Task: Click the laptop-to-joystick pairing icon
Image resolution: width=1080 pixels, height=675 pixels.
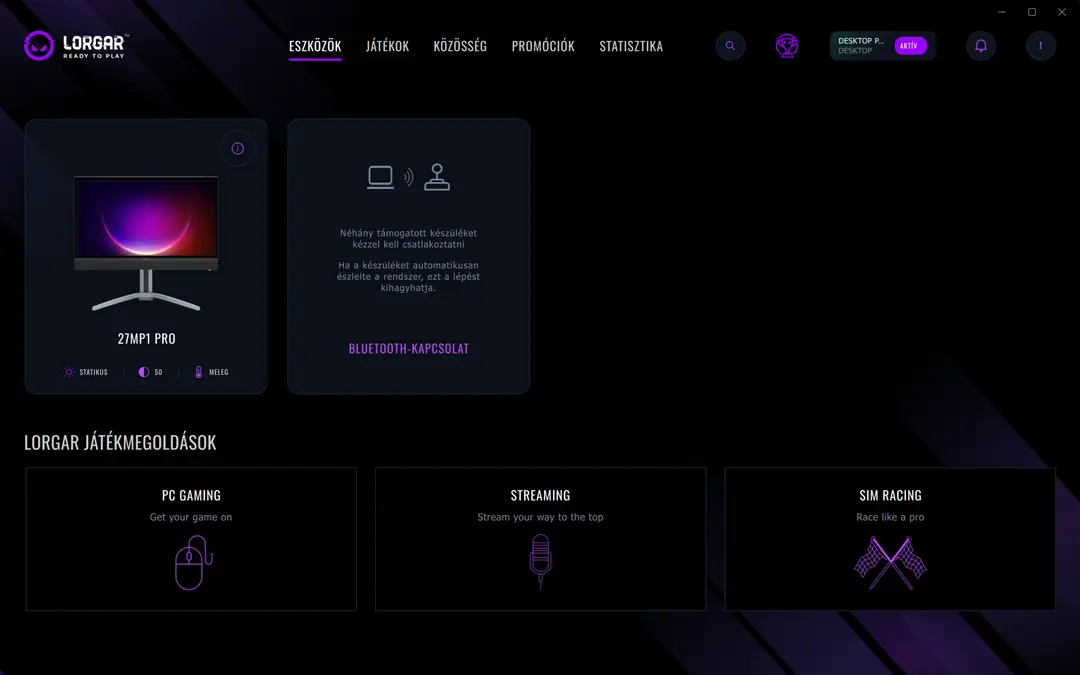Action: [x=408, y=177]
